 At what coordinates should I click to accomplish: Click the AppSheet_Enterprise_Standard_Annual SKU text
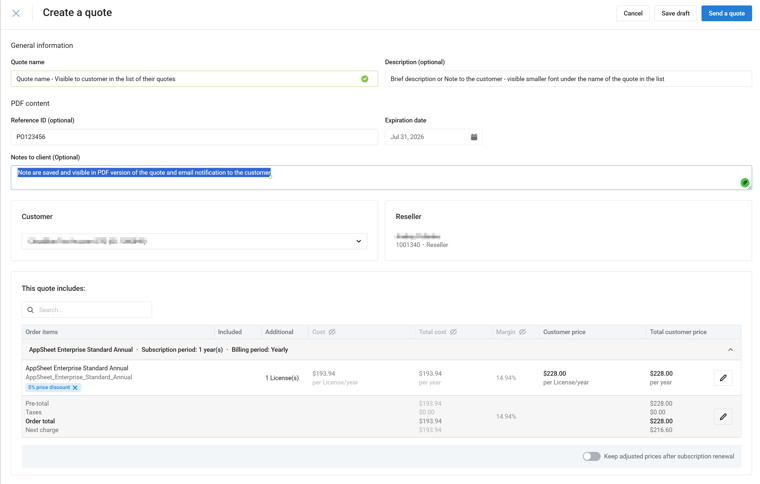(79, 377)
